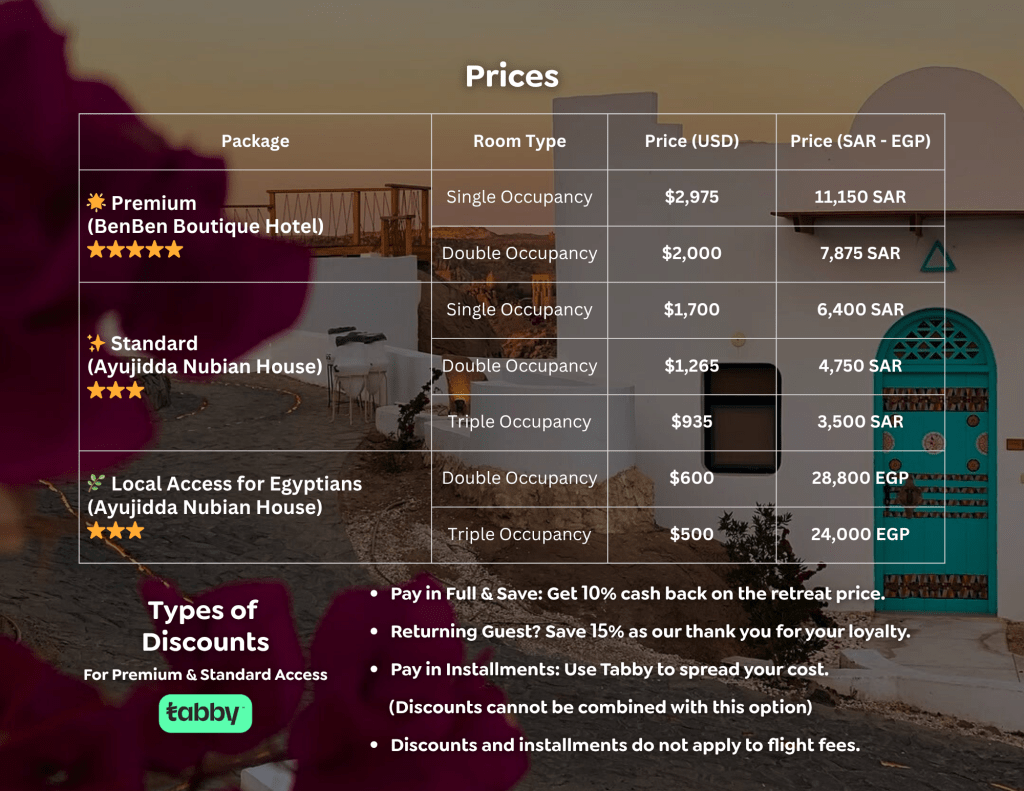
Task: Click the sun icon beside Premium
Action: (97, 203)
